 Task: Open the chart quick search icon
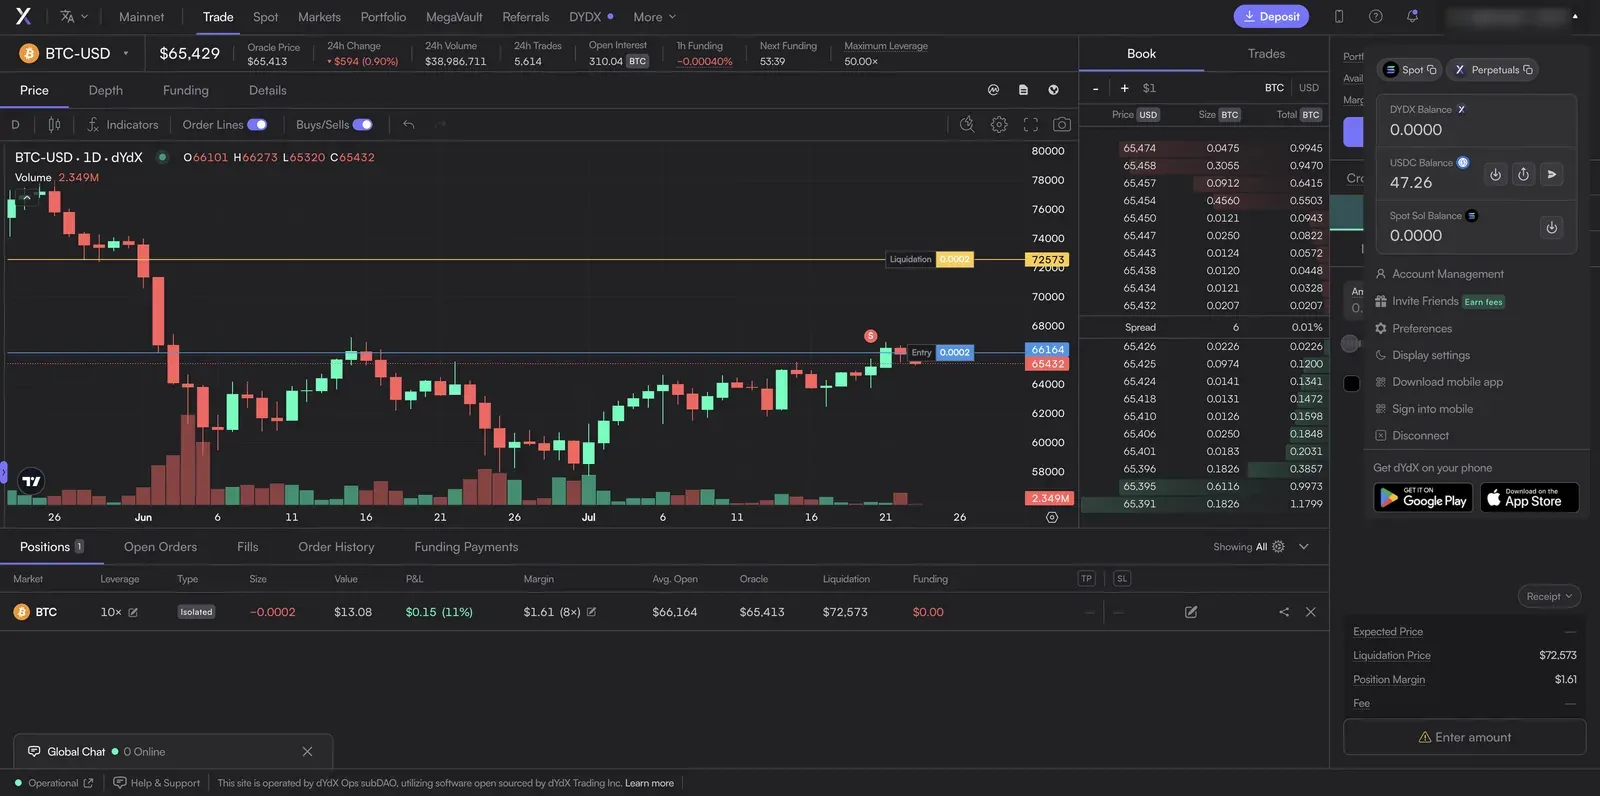tap(967, 125)
